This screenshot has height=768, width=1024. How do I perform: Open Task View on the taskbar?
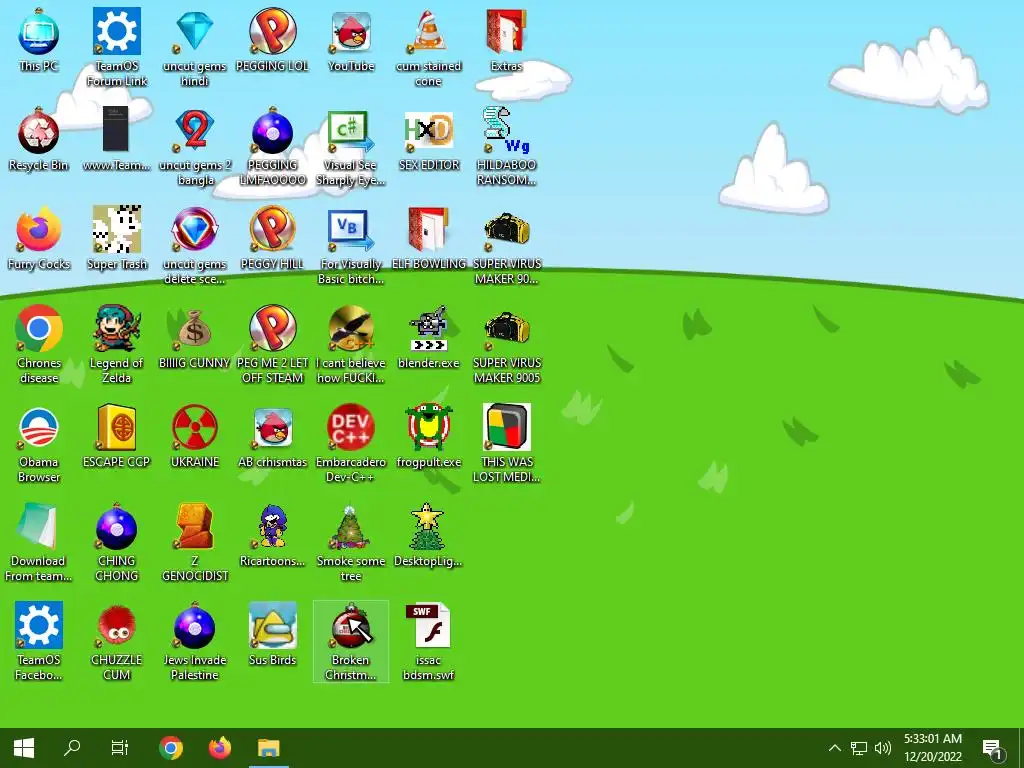click(120, 748)
